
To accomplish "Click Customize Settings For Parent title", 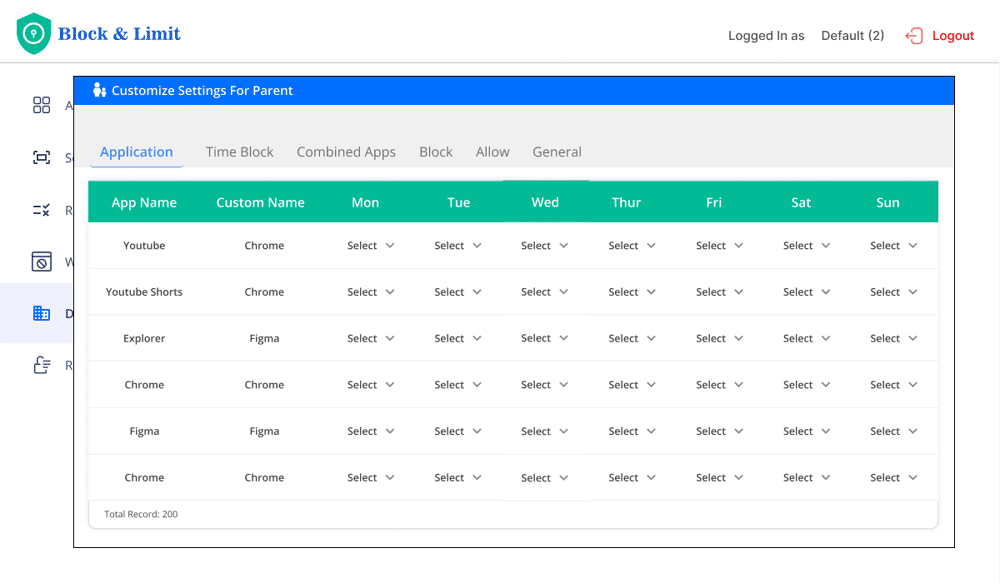I will tap(202, 91).
